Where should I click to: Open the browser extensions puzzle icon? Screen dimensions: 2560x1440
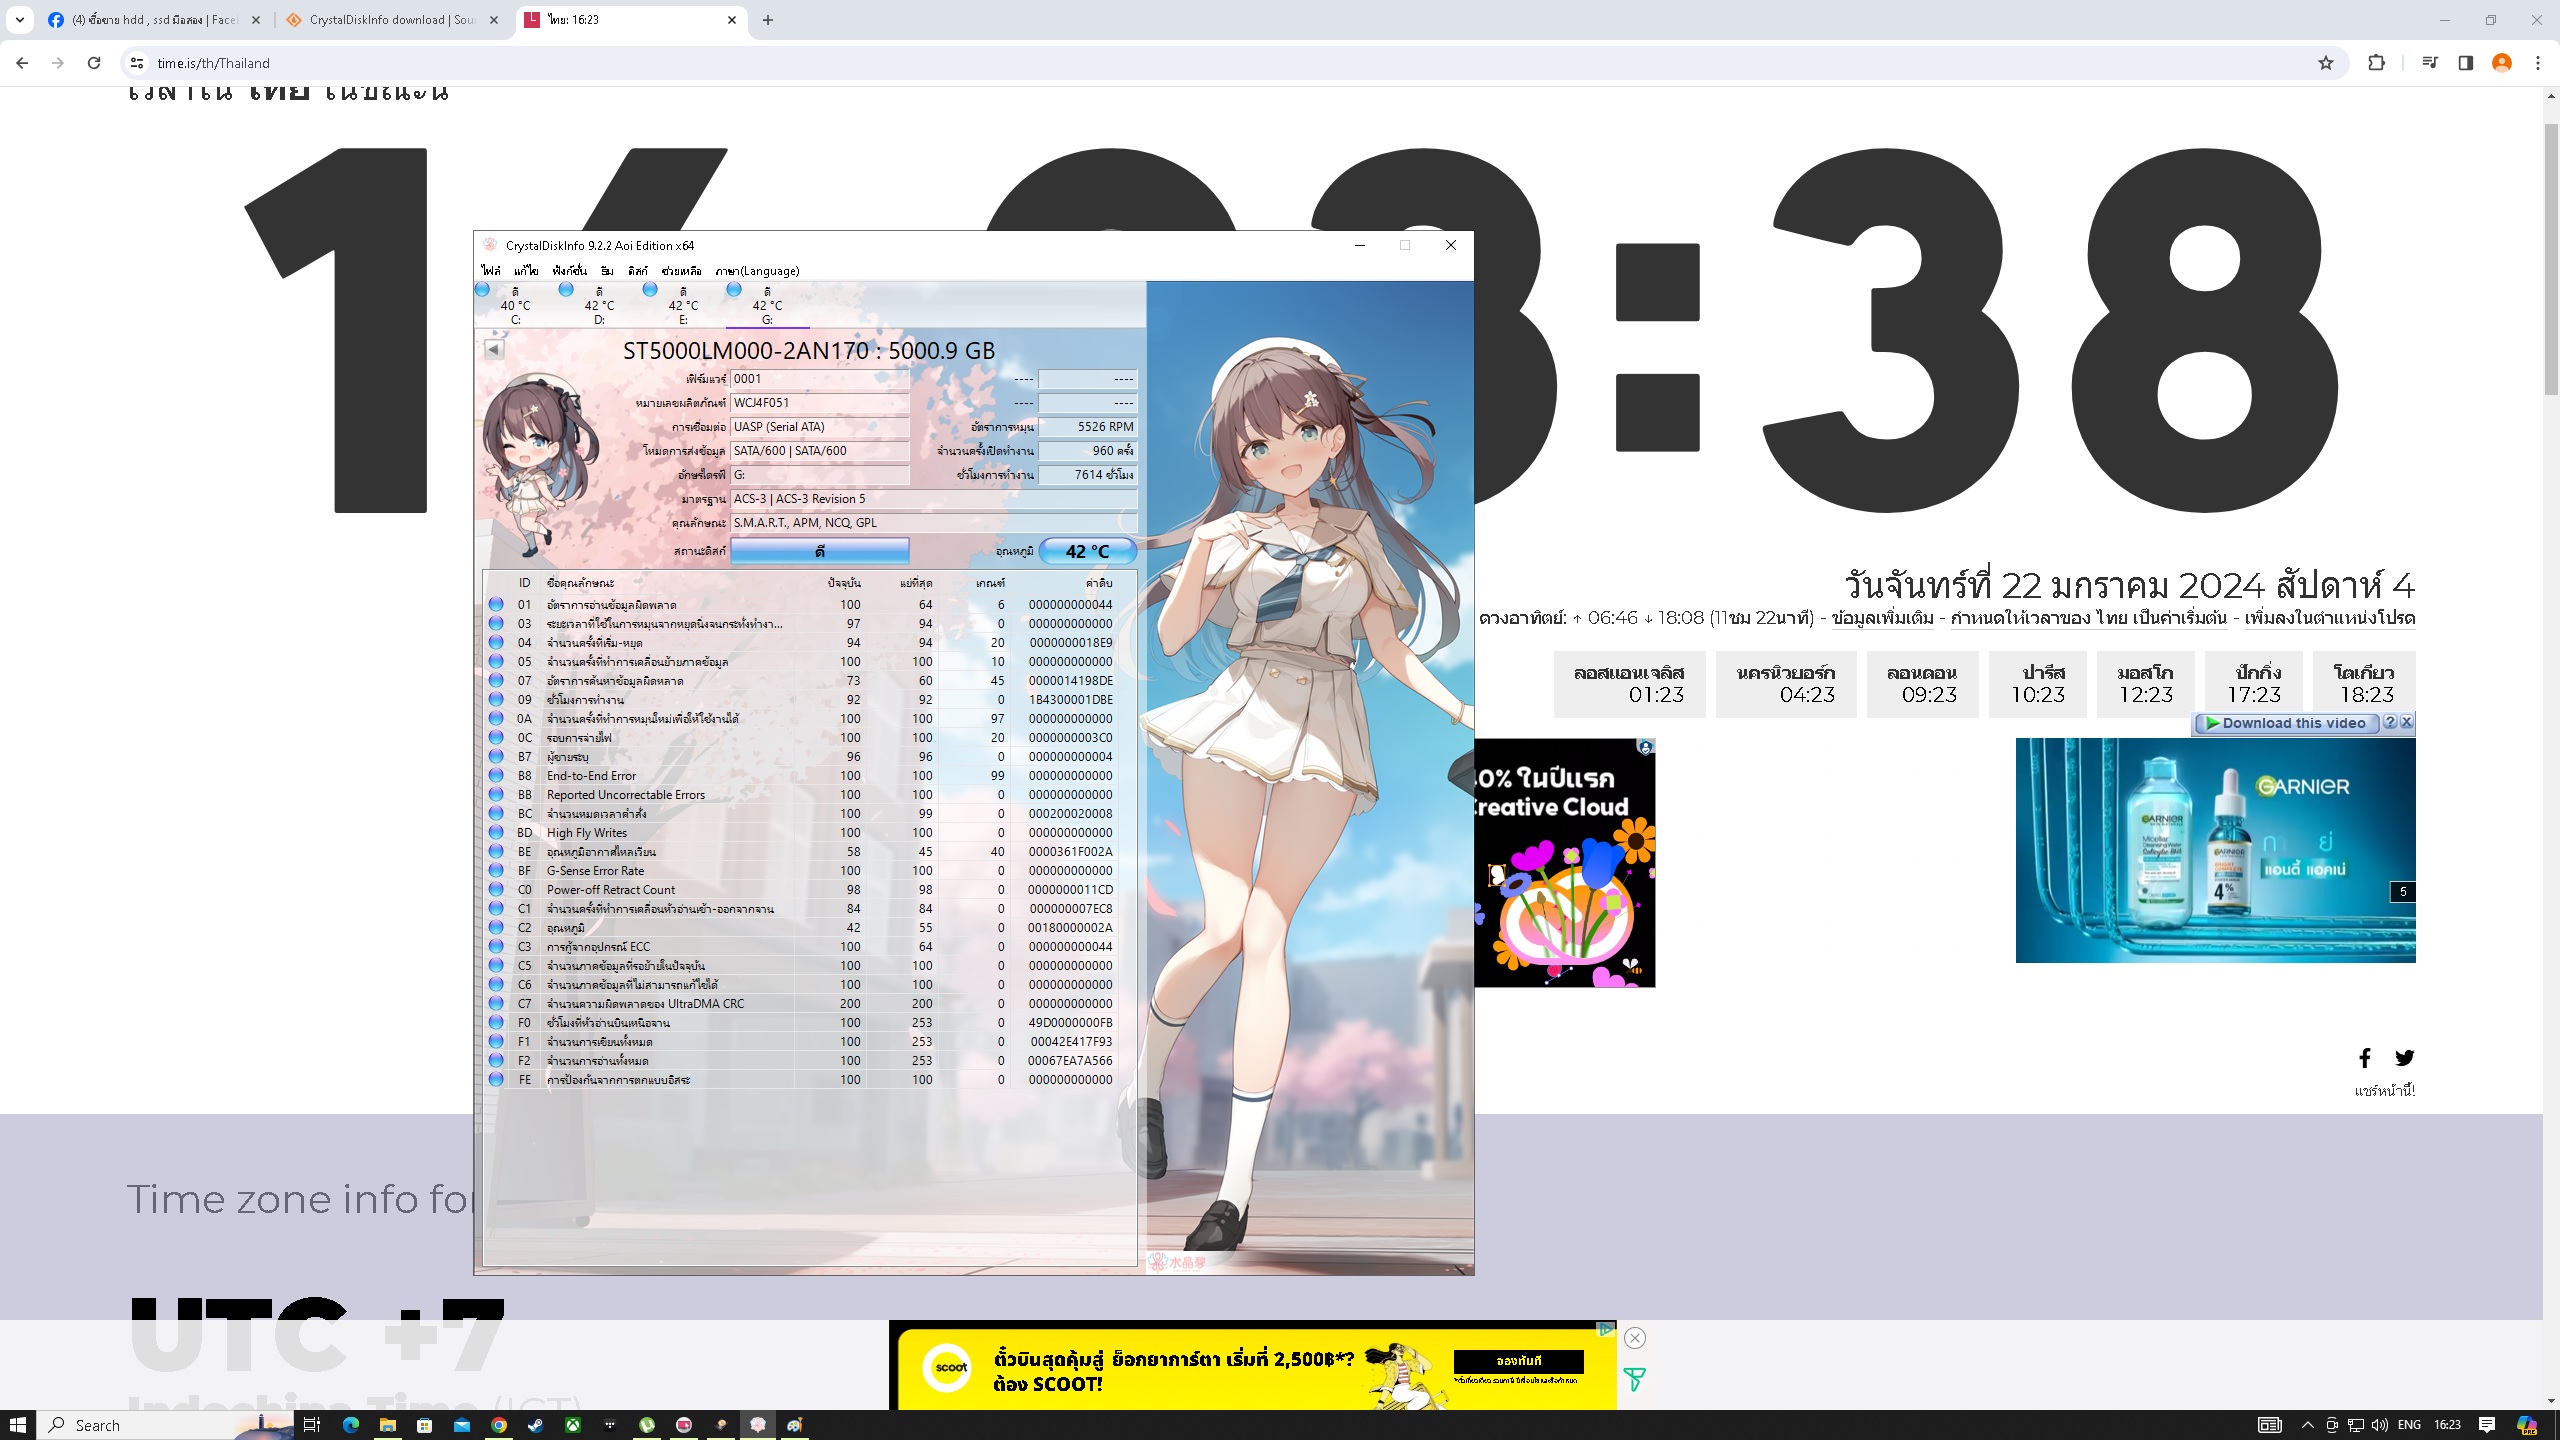pyautogui.click(x=2377, y=63)
